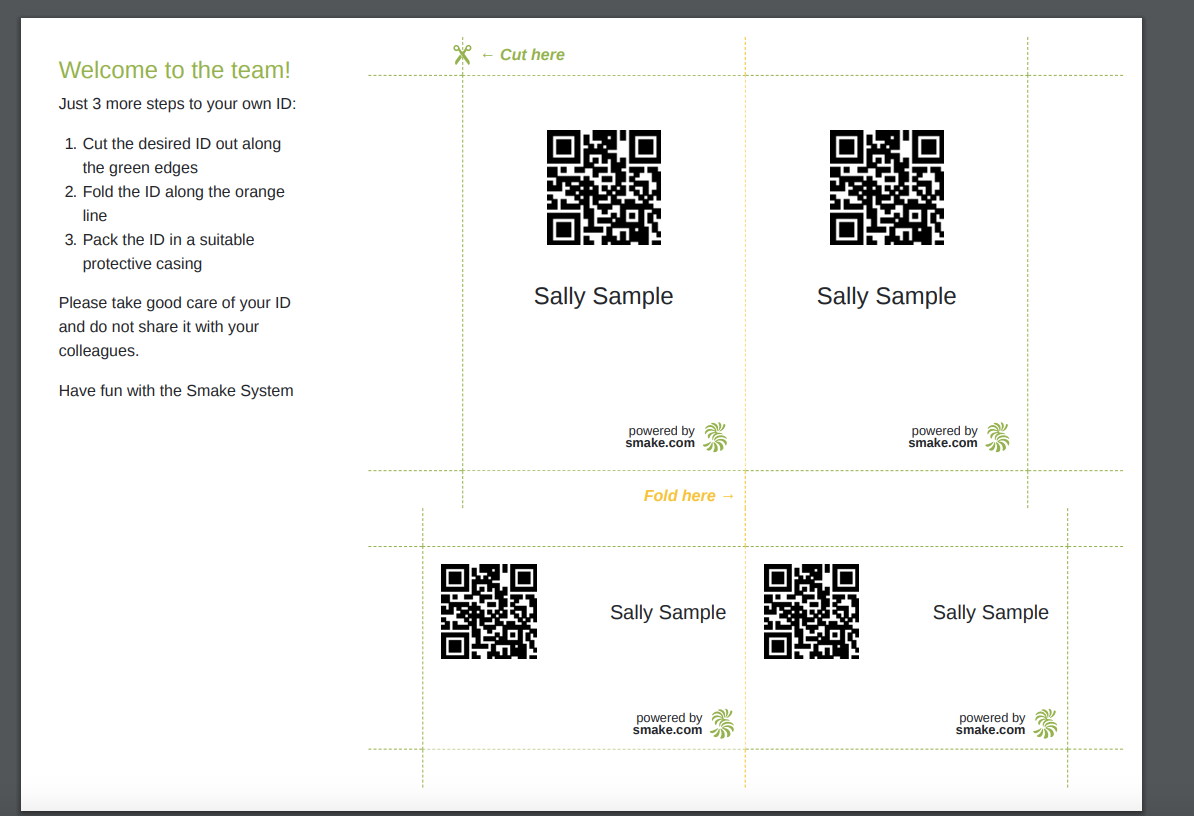The width and height of the screenshot is (1194, 816).
Task: Click the smake logo on top-left card
Action: [715, 437]
